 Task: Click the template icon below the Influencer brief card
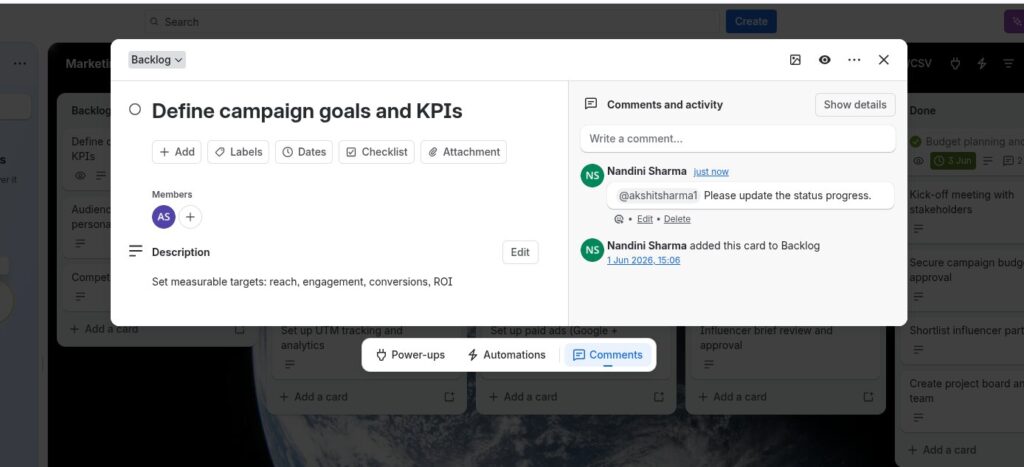[x=869, y=396]
